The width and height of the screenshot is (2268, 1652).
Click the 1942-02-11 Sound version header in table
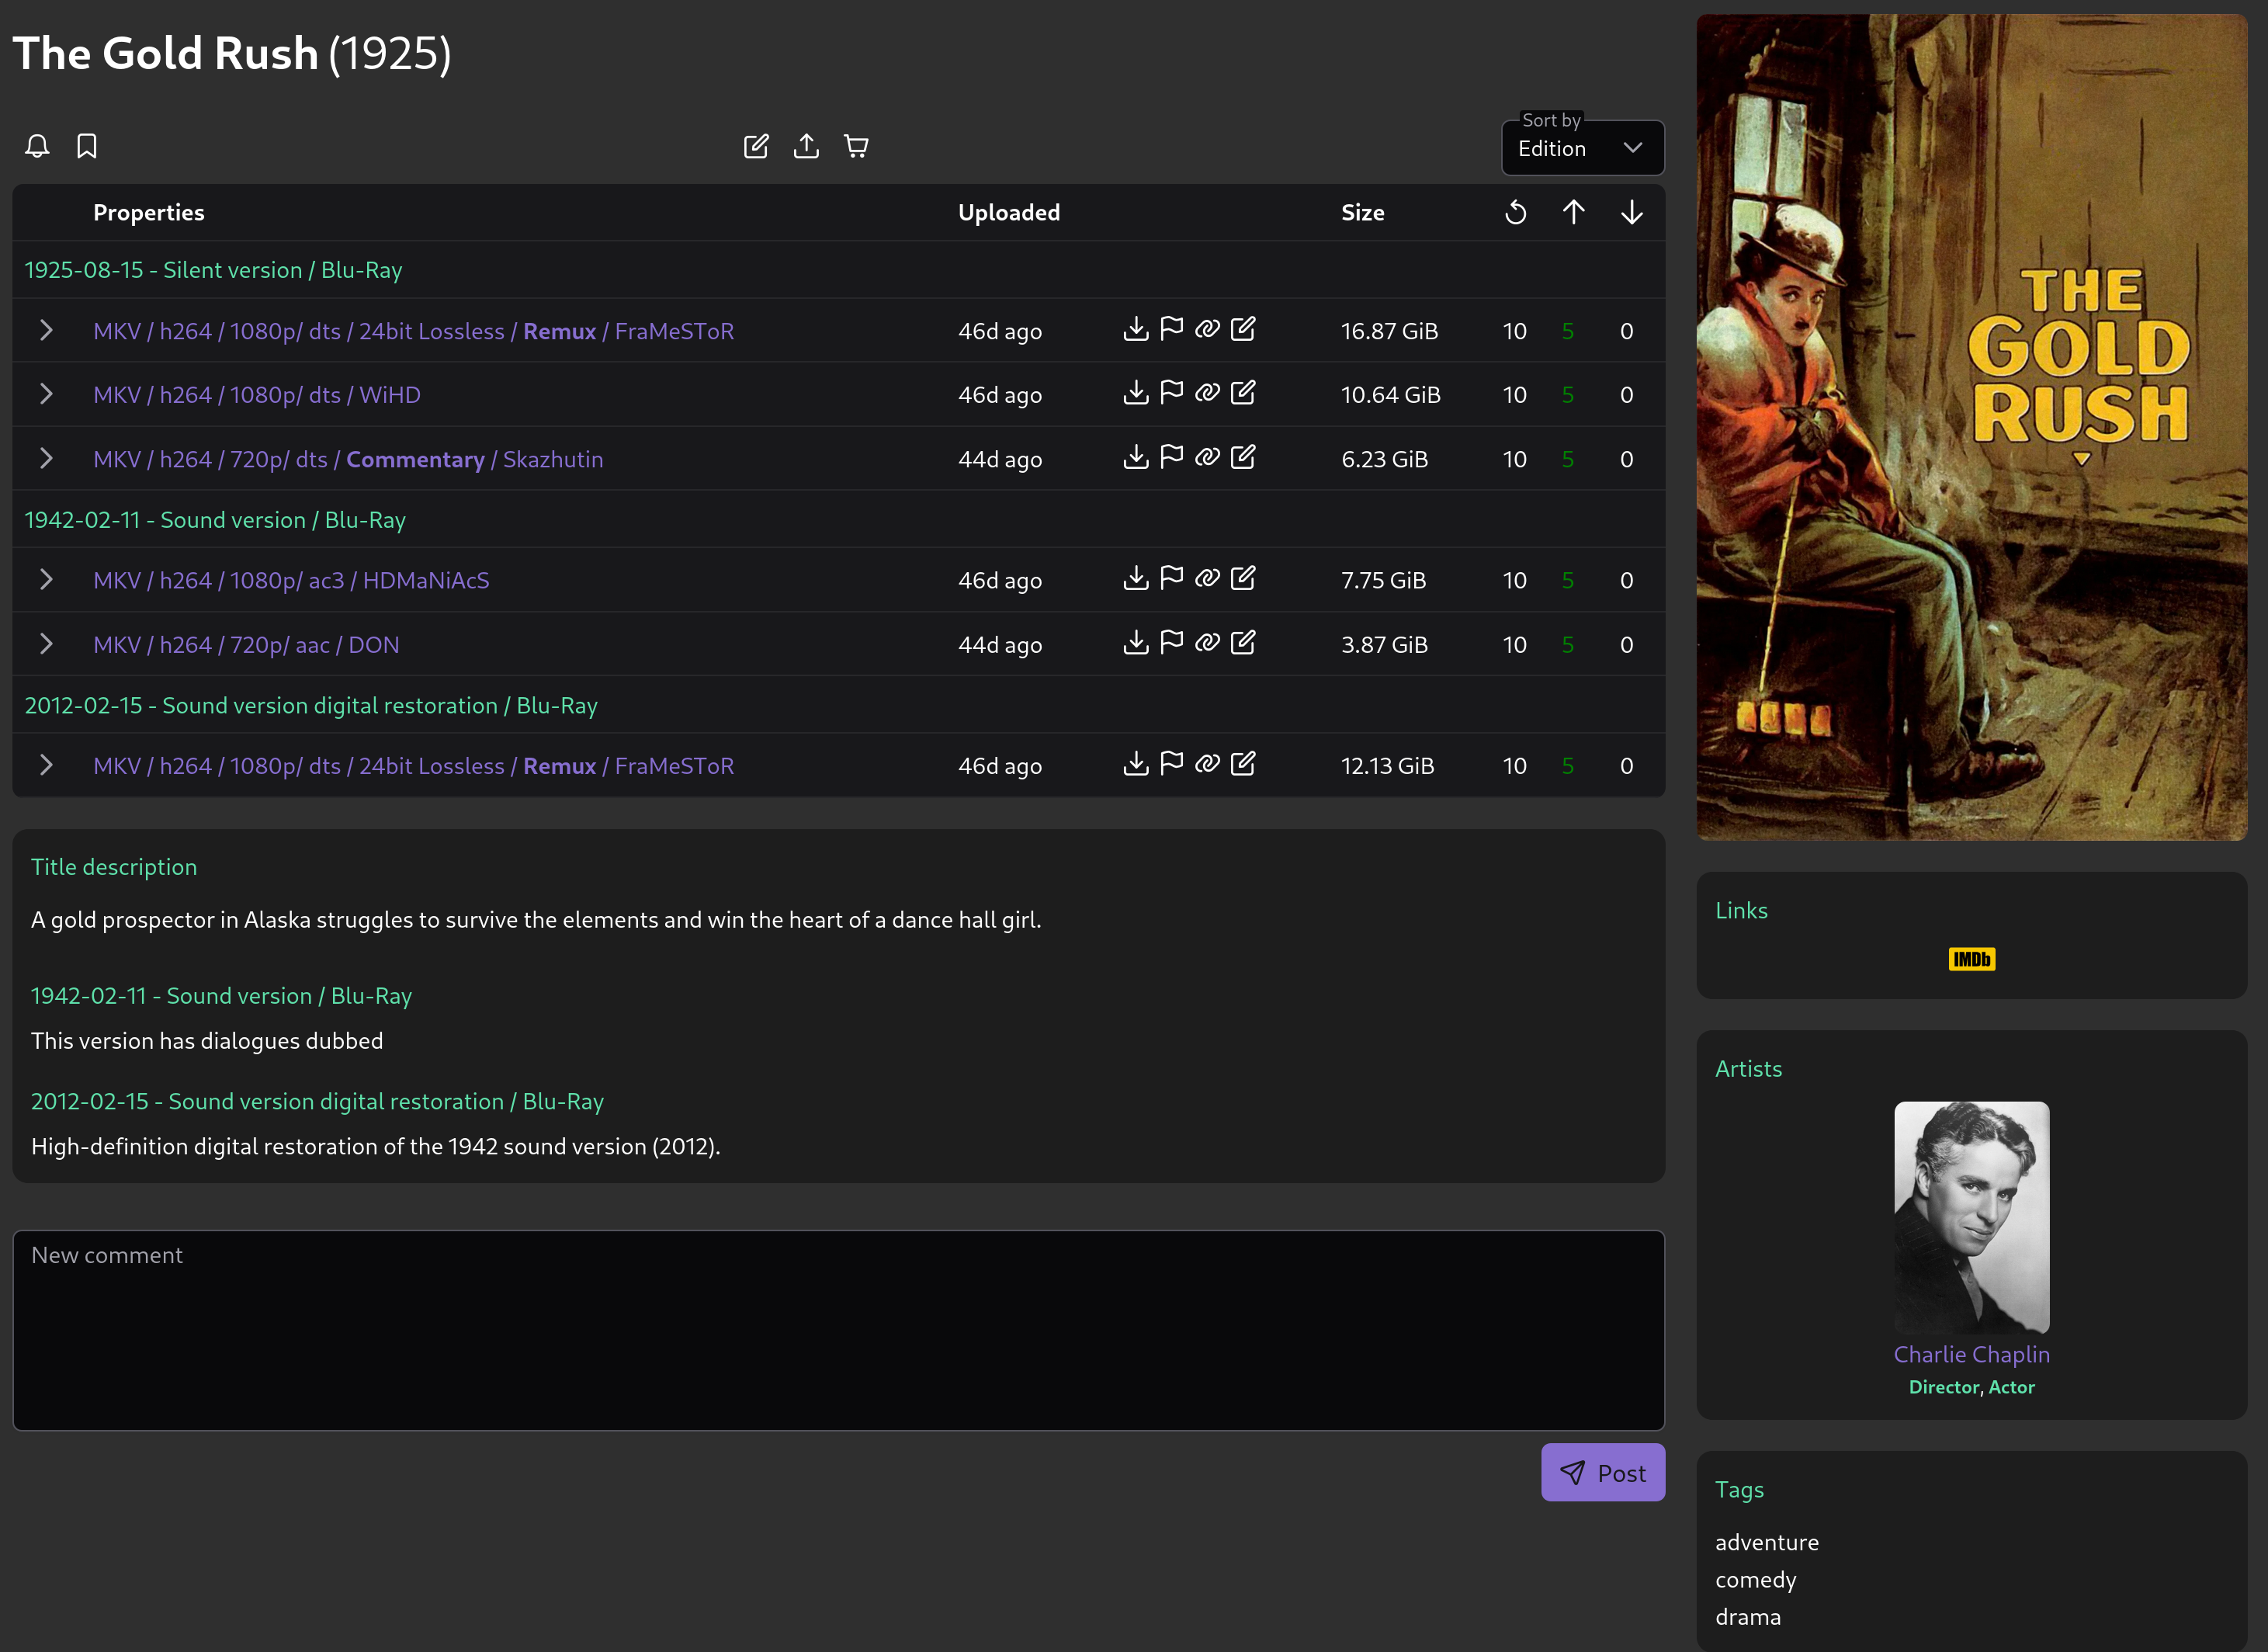coord(215,520)
